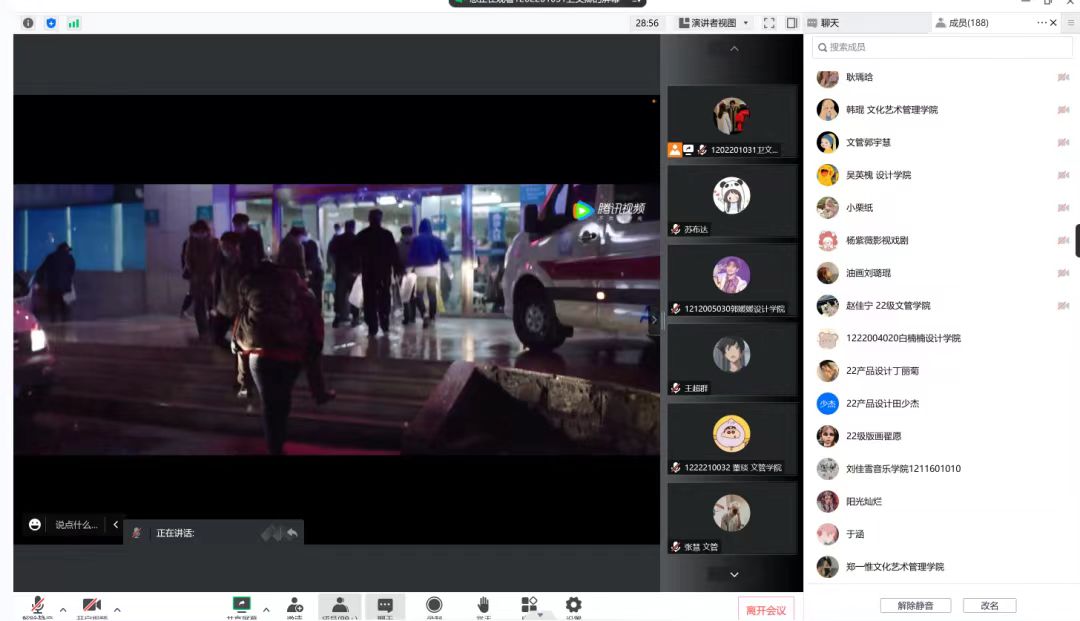Select member 1222004020白楠楠设计学院
Screen dimensions: 1080x621
[x=942, y=338]
